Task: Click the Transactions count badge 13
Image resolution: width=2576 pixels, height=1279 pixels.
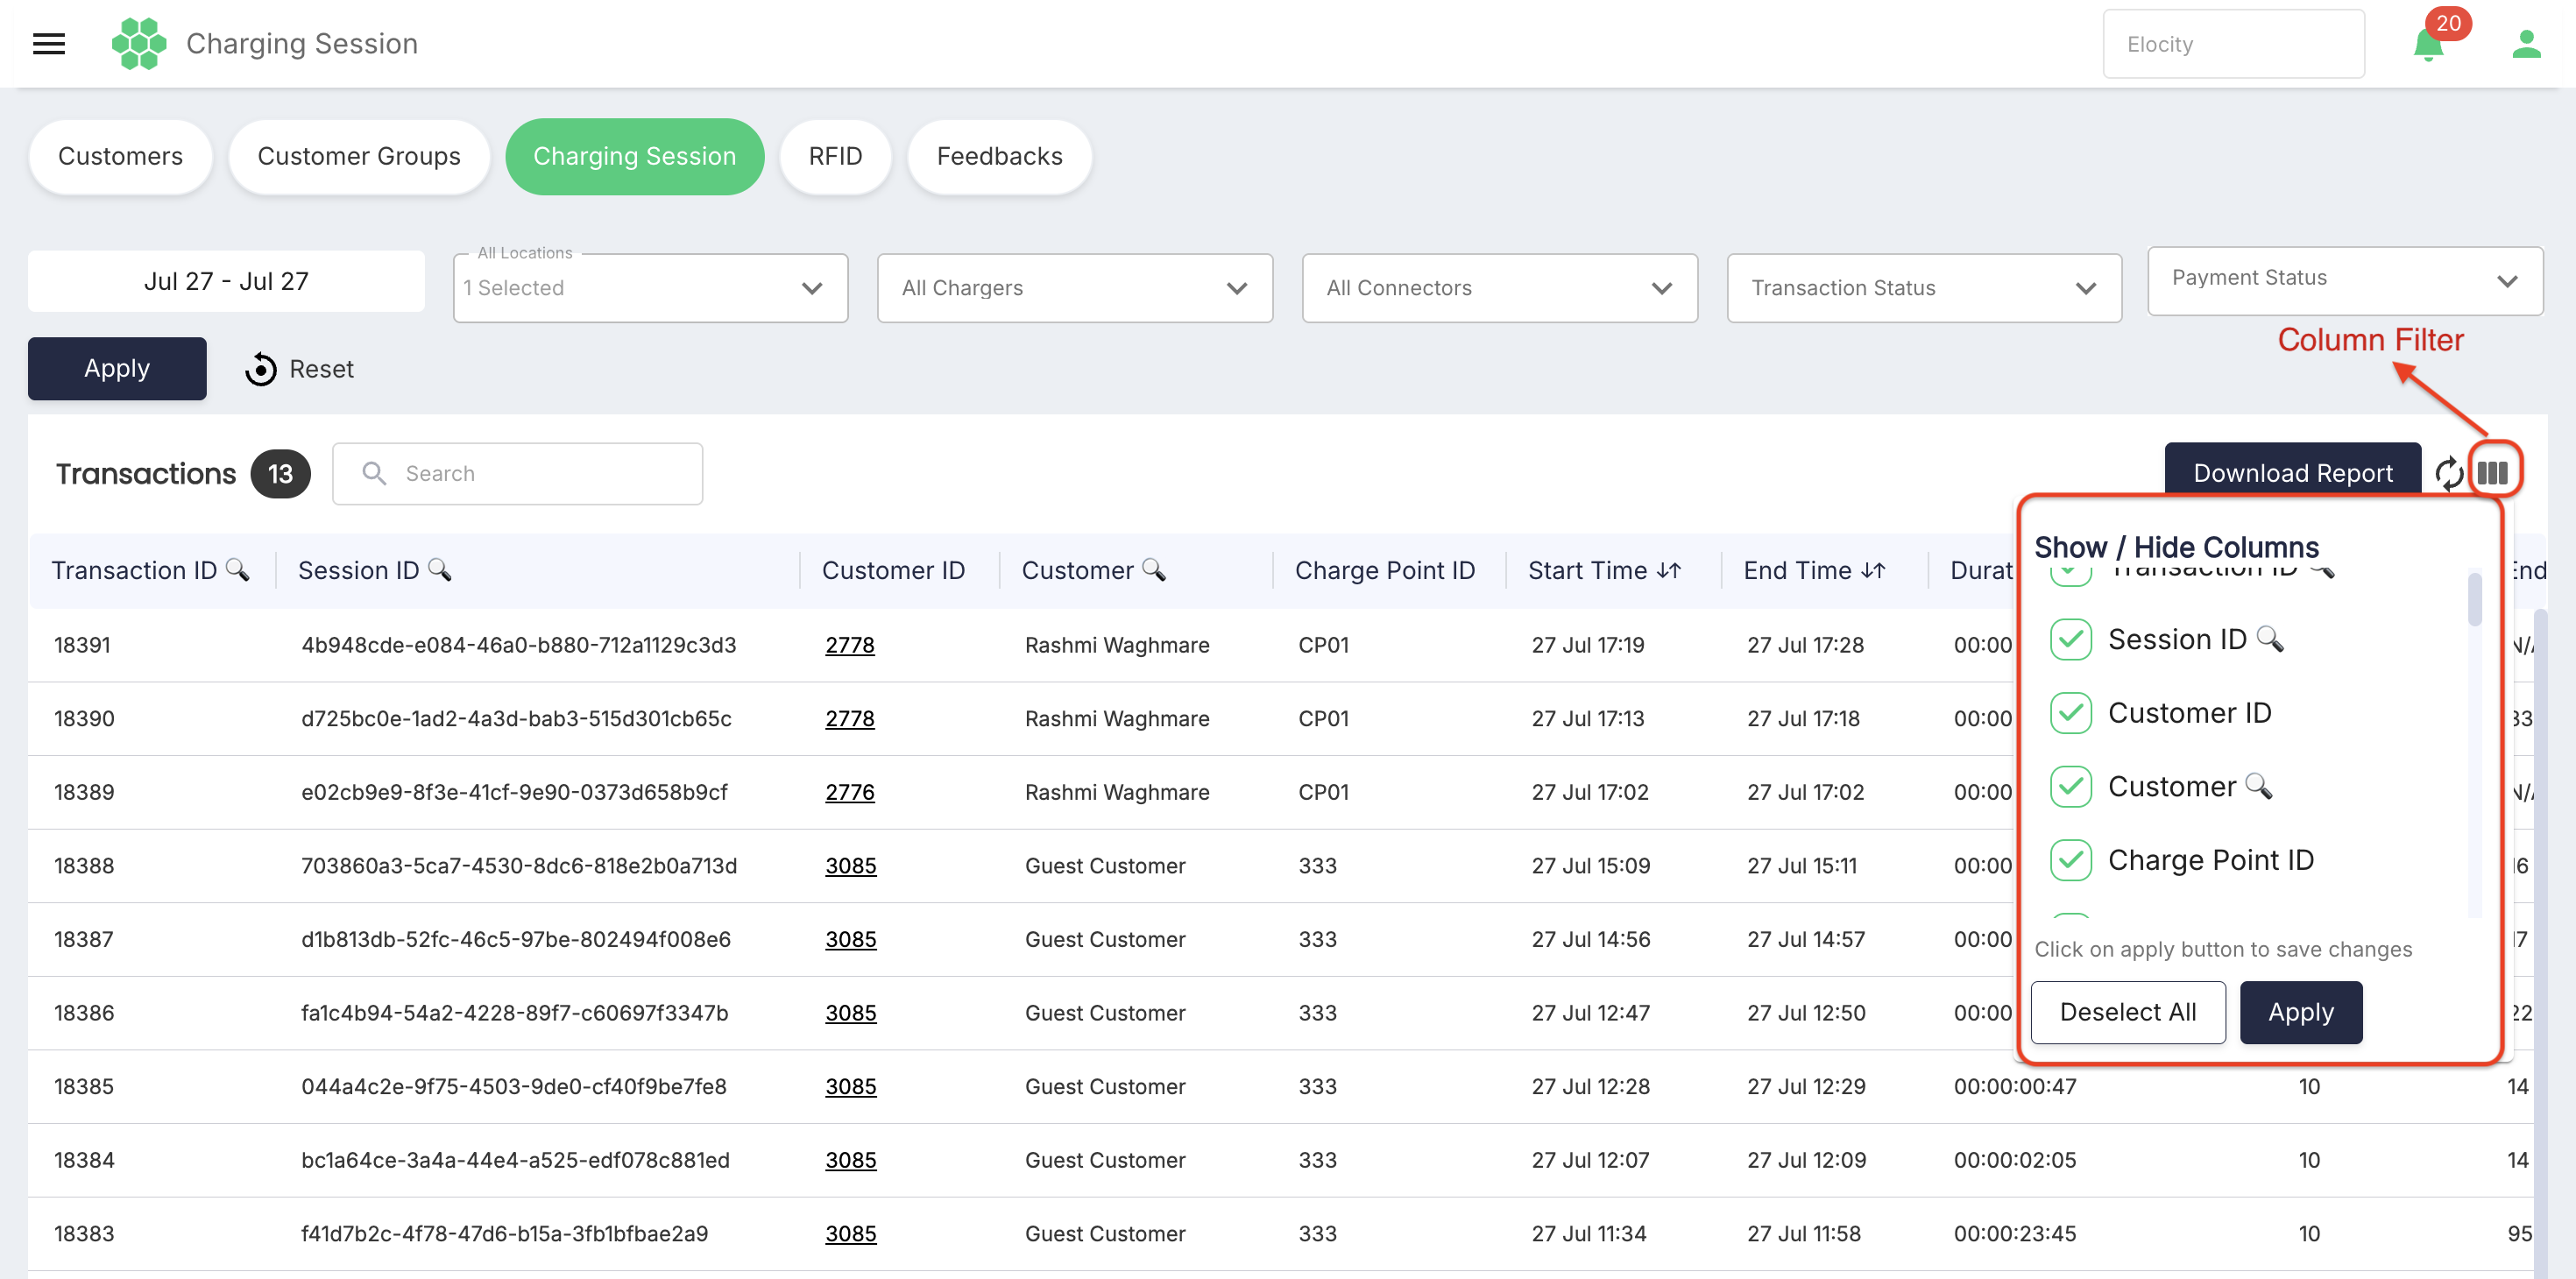Action: [280, 473]
